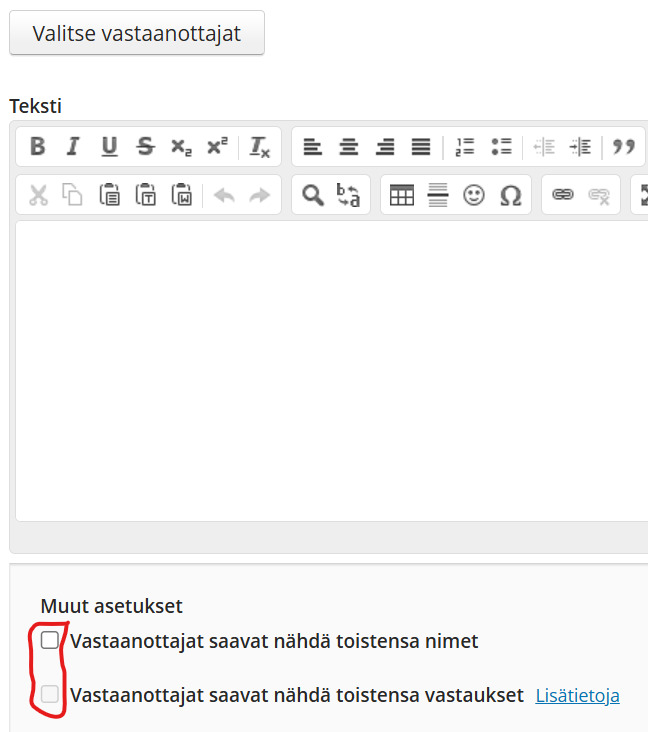The width and height of the screenshot is (648, 732).
Task: Insert a numbered list
Action: (465, 147)
